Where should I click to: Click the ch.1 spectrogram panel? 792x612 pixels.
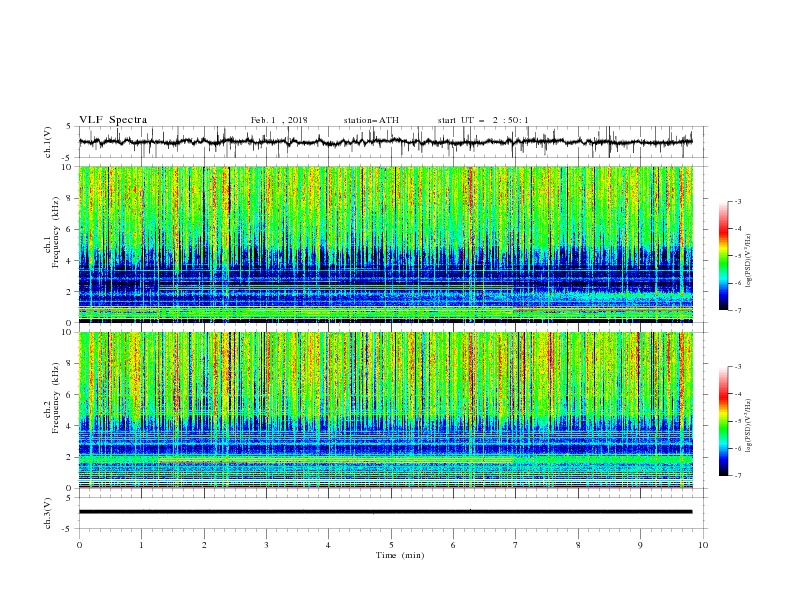pyautogui.click(x=386, y=244)
